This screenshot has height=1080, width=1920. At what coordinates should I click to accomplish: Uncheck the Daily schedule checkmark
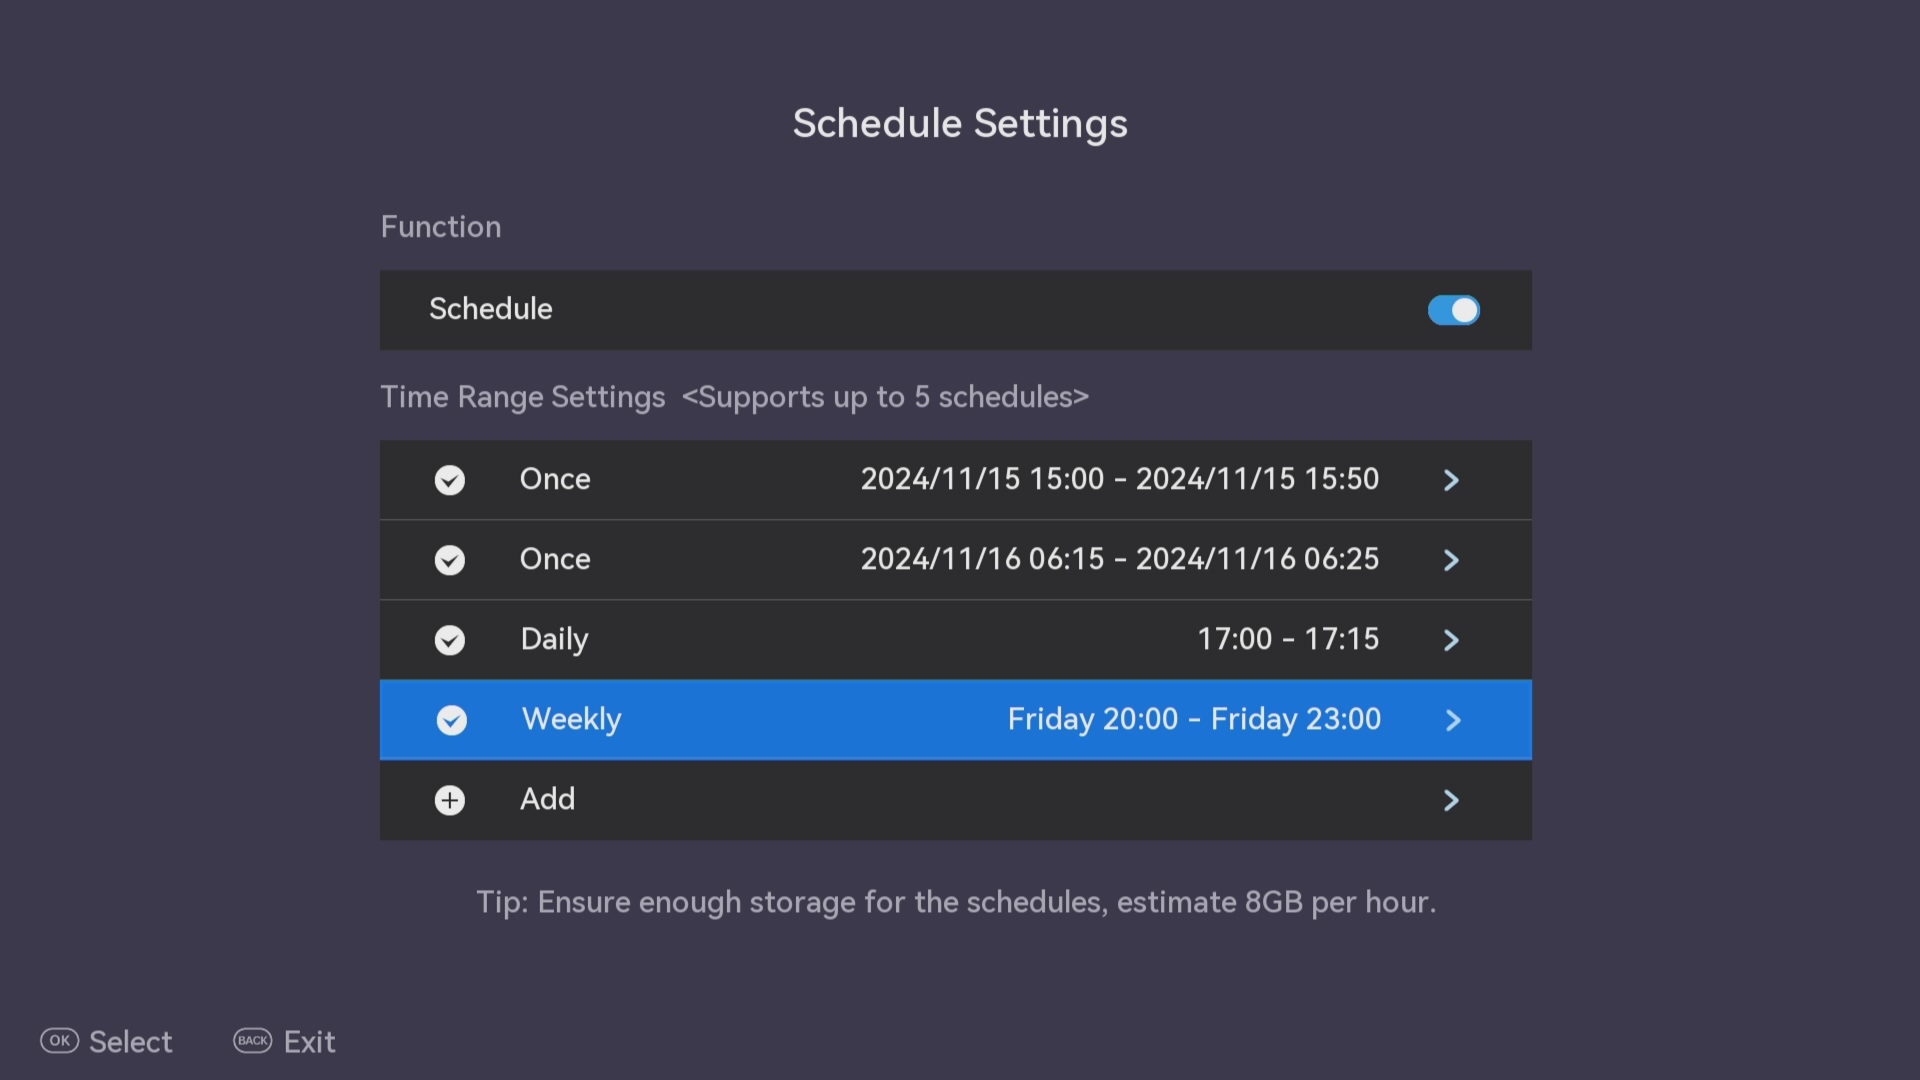click(450, 640)
